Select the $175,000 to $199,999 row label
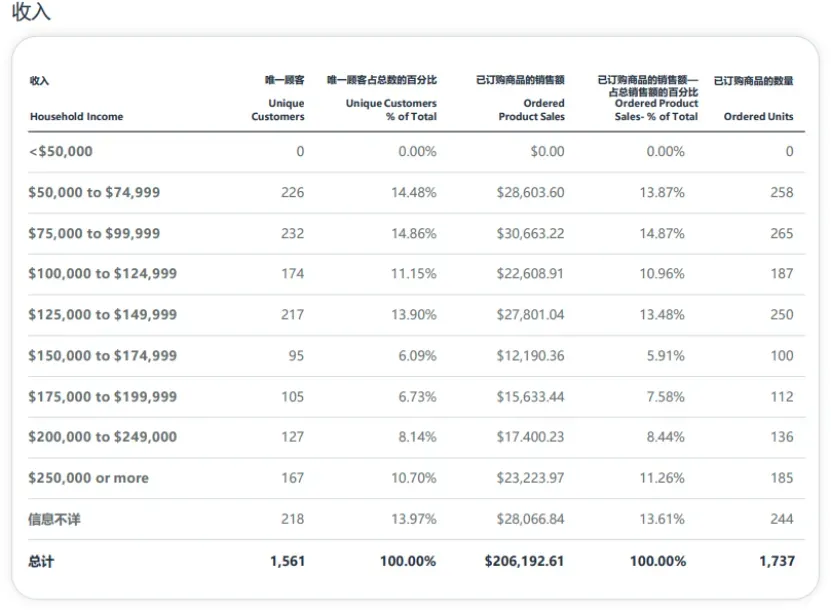Image resolution: width=831 pixels, height=611 pixels. (x=102, y=396)
